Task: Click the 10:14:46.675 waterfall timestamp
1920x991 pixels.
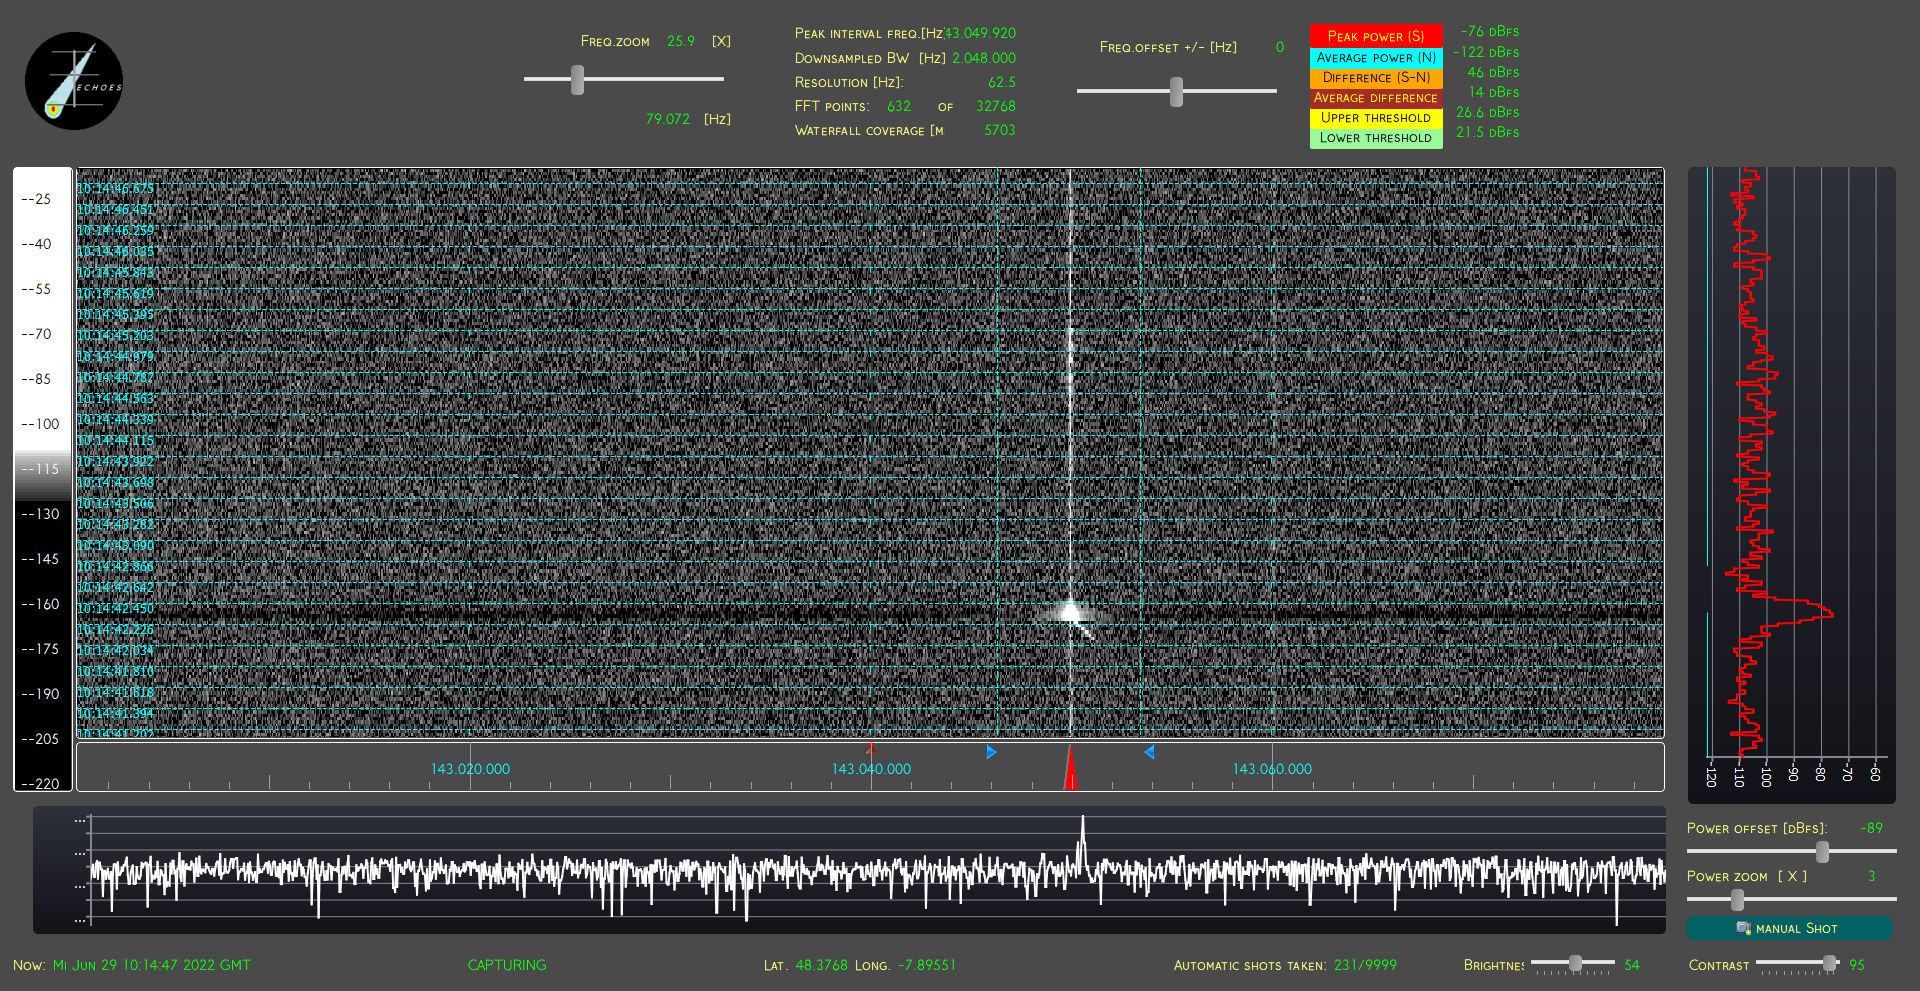Action: click(116, 188)
